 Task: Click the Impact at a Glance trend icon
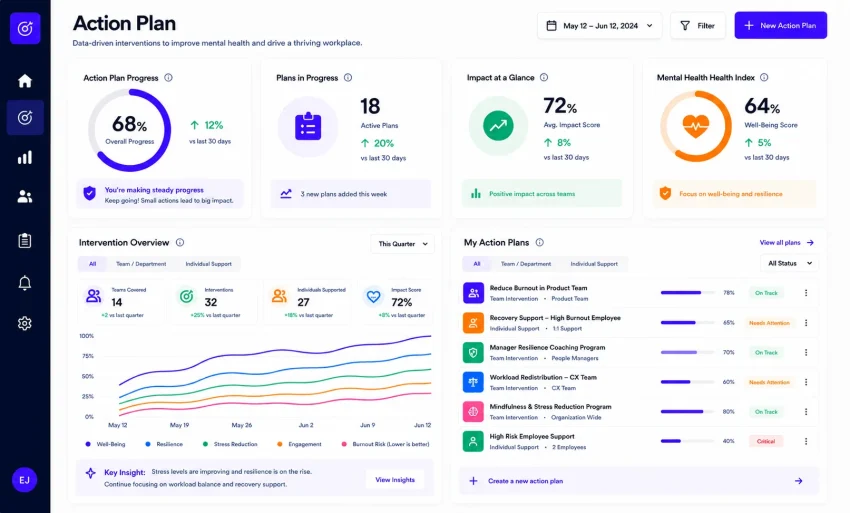(498, 126)
